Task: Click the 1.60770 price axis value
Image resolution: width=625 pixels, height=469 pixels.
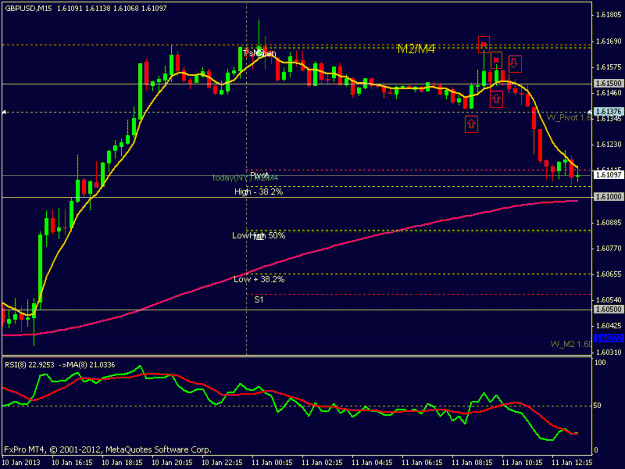Action: coord(609,248)
